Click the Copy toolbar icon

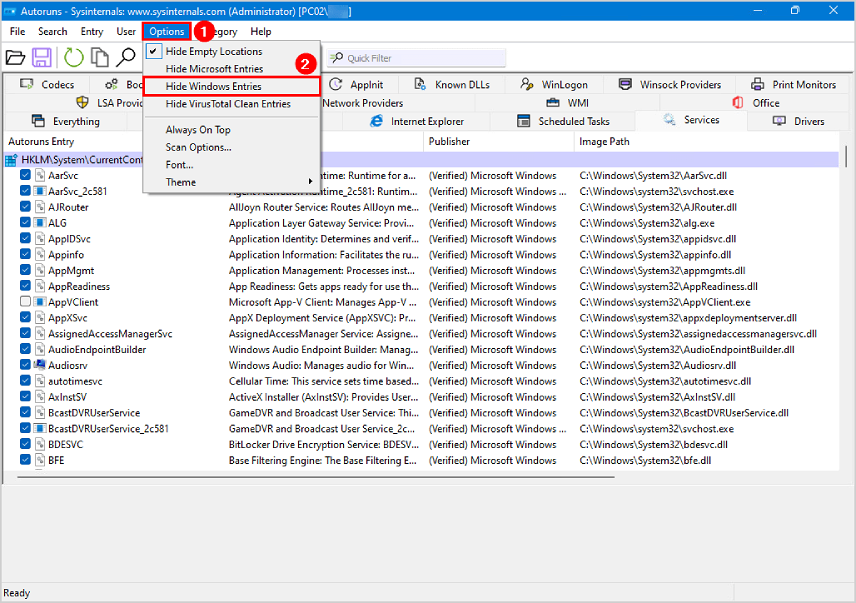click(99, 57)
